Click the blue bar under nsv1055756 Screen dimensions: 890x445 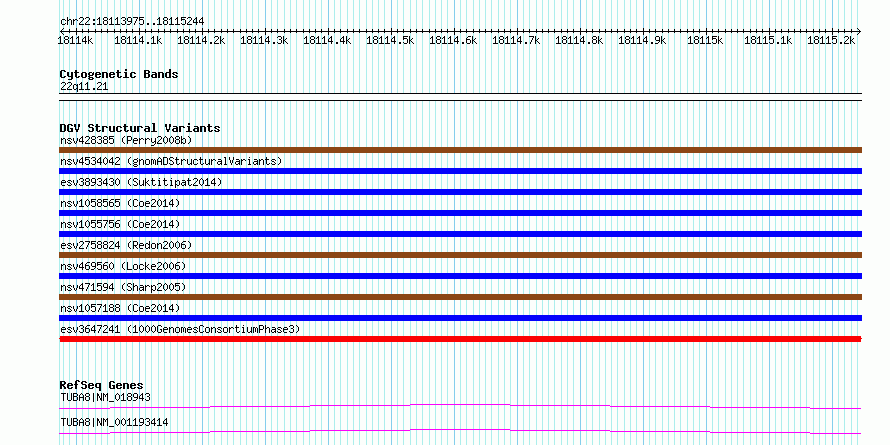460,234
